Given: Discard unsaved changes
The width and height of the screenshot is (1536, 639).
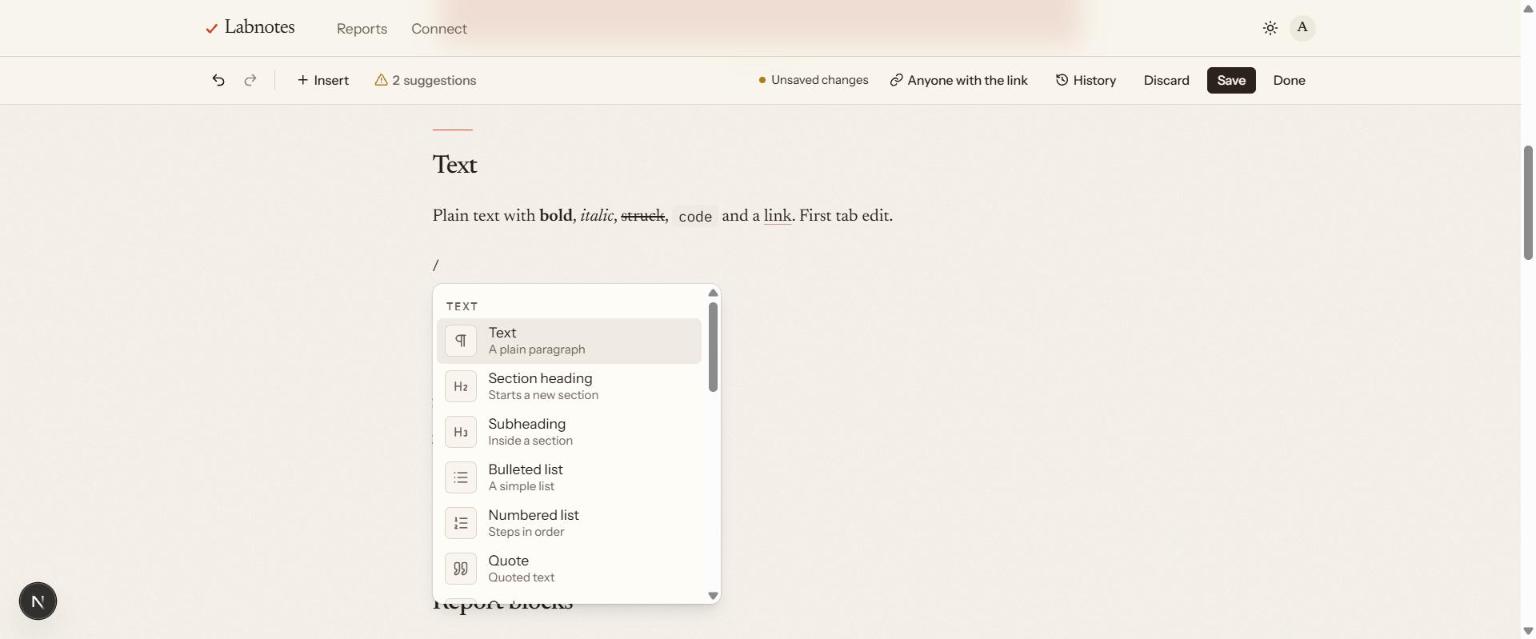Looking at the screenshot, I should [x=1166, y=80].
